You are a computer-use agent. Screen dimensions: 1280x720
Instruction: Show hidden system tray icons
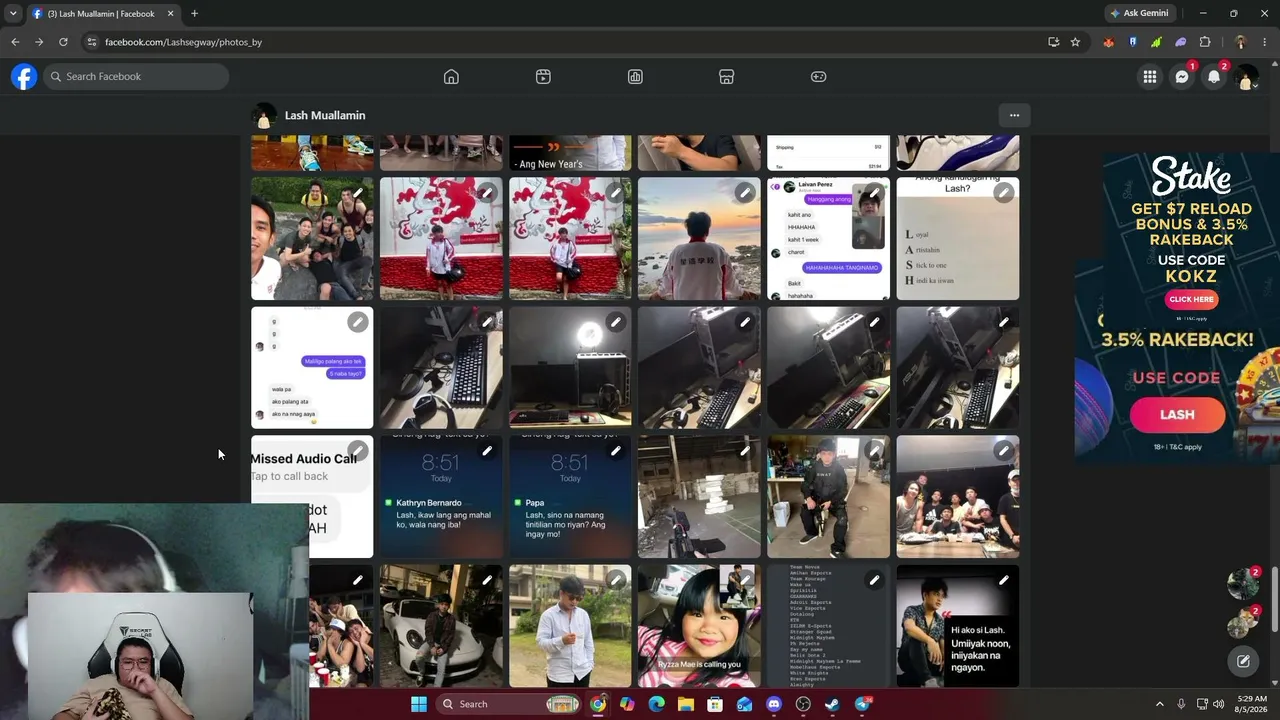[x=1160, y=704]
